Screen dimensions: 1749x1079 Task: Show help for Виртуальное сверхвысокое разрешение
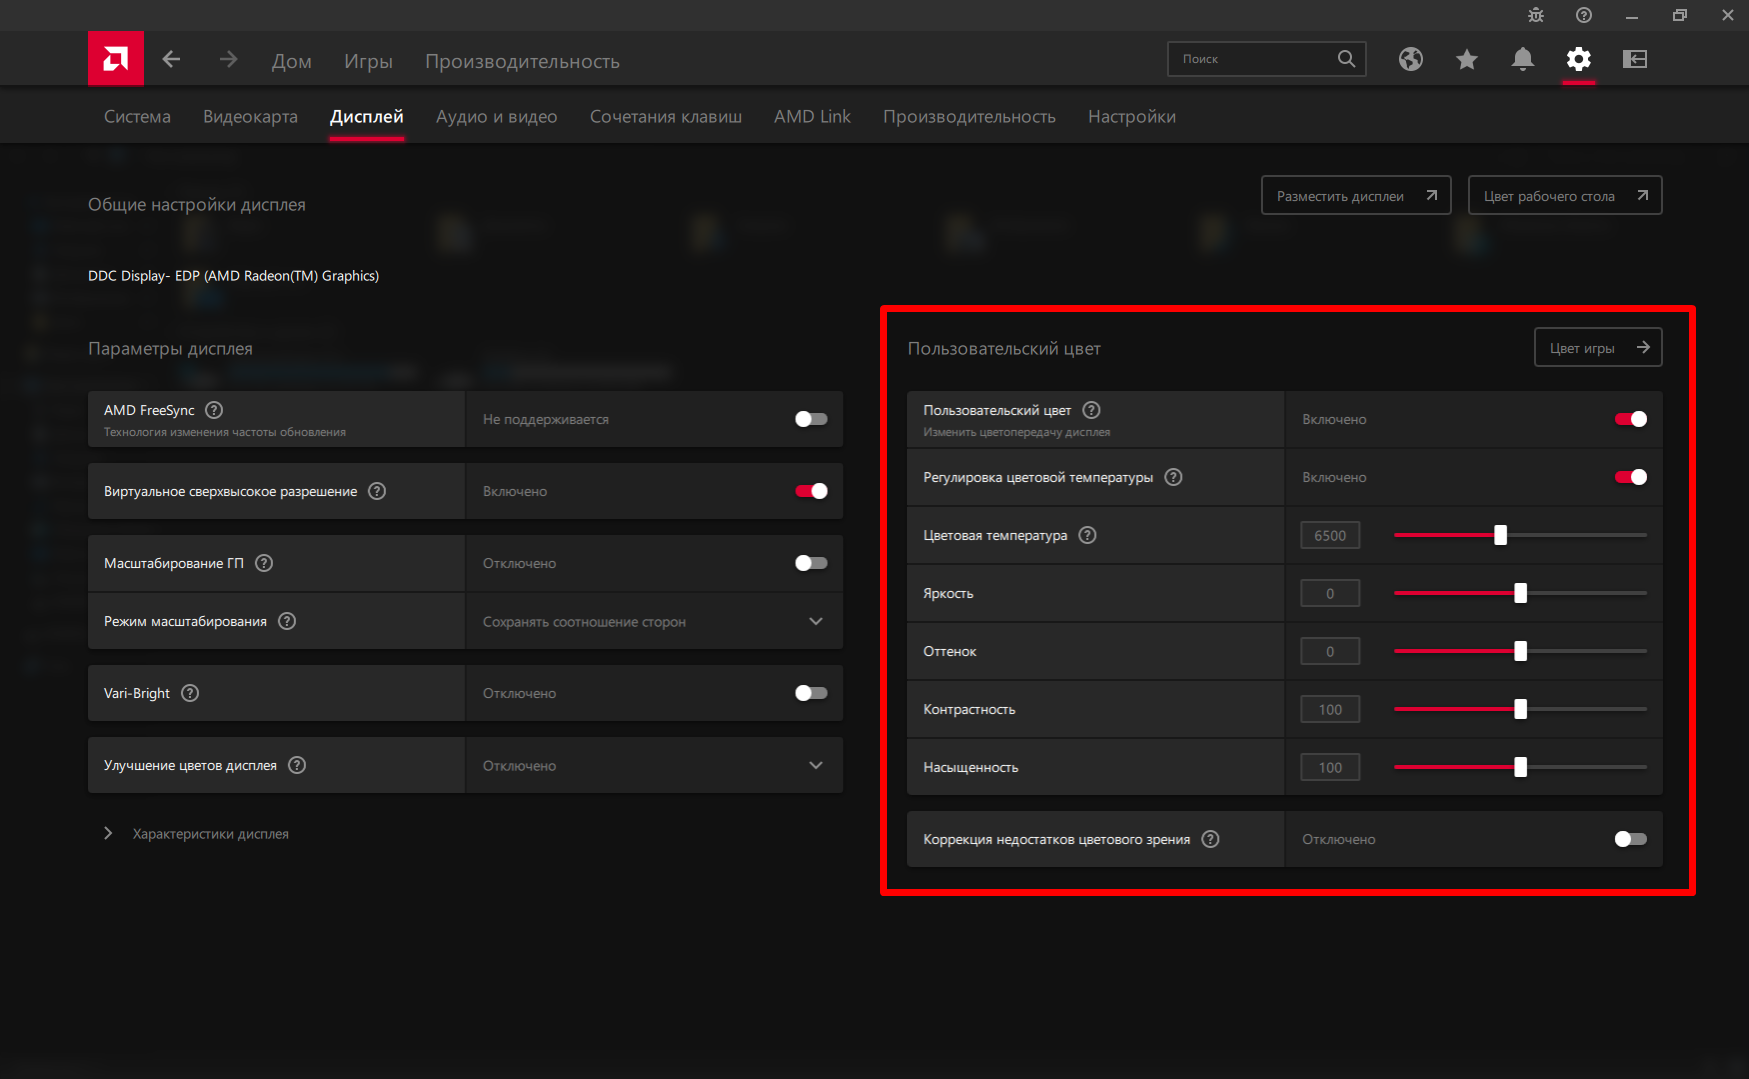point(377,491)
